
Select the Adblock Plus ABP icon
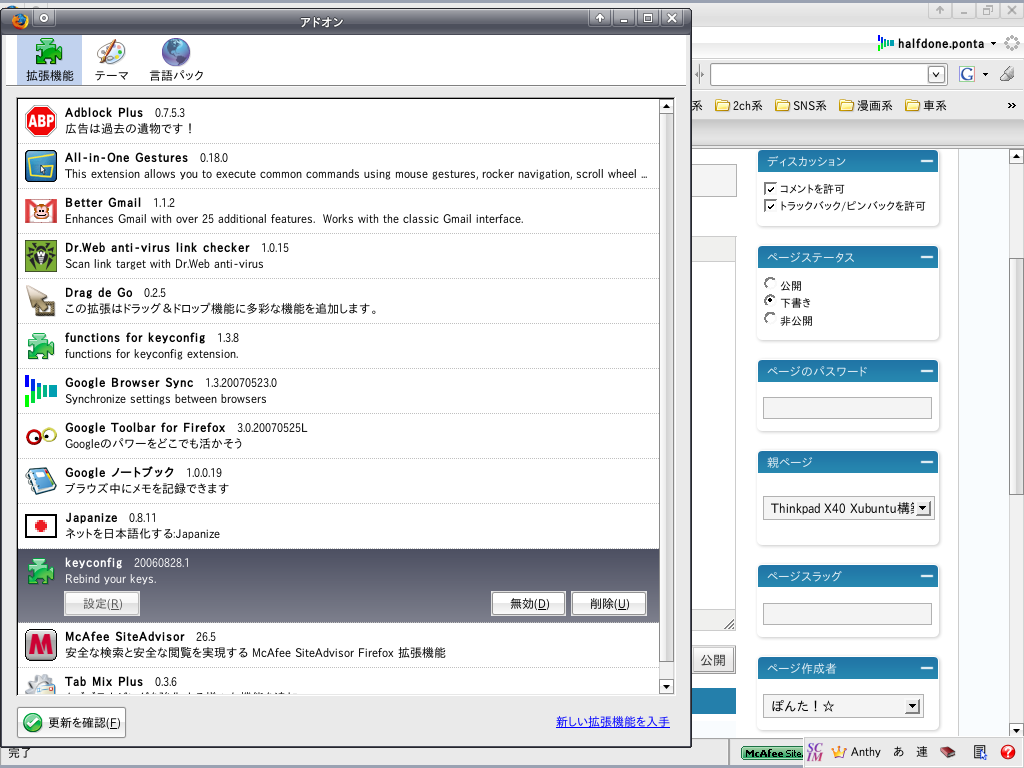(x=40, y=121)
